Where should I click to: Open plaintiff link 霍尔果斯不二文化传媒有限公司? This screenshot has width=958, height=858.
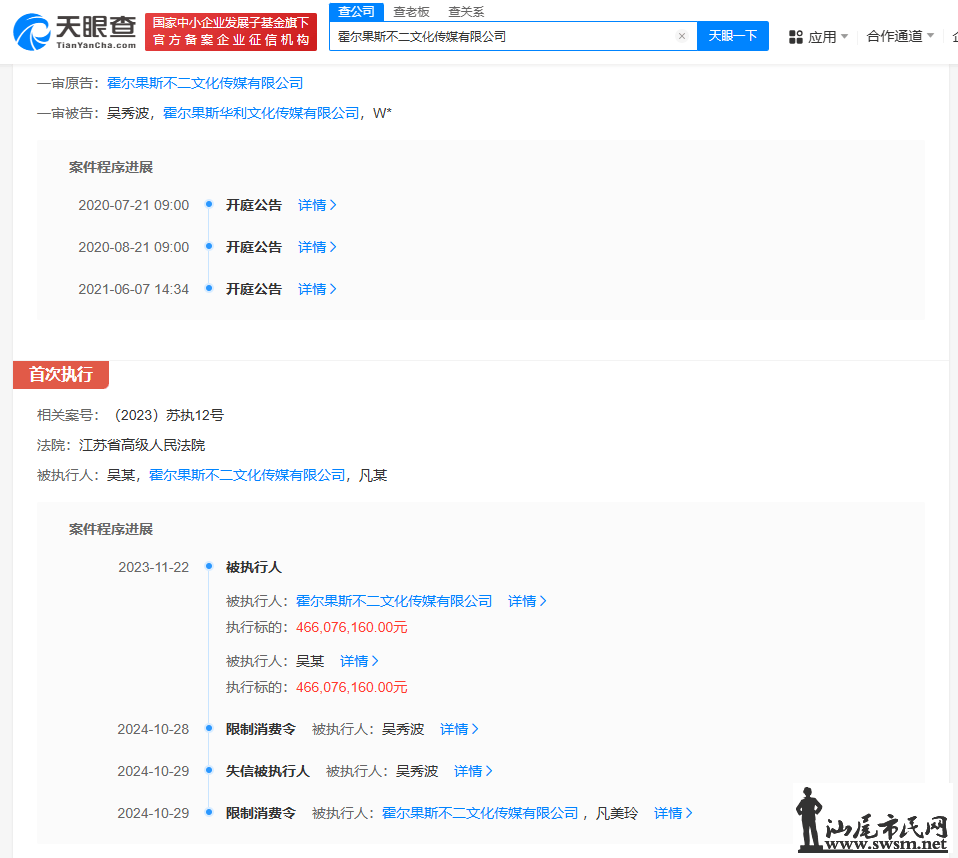point(205,83)
